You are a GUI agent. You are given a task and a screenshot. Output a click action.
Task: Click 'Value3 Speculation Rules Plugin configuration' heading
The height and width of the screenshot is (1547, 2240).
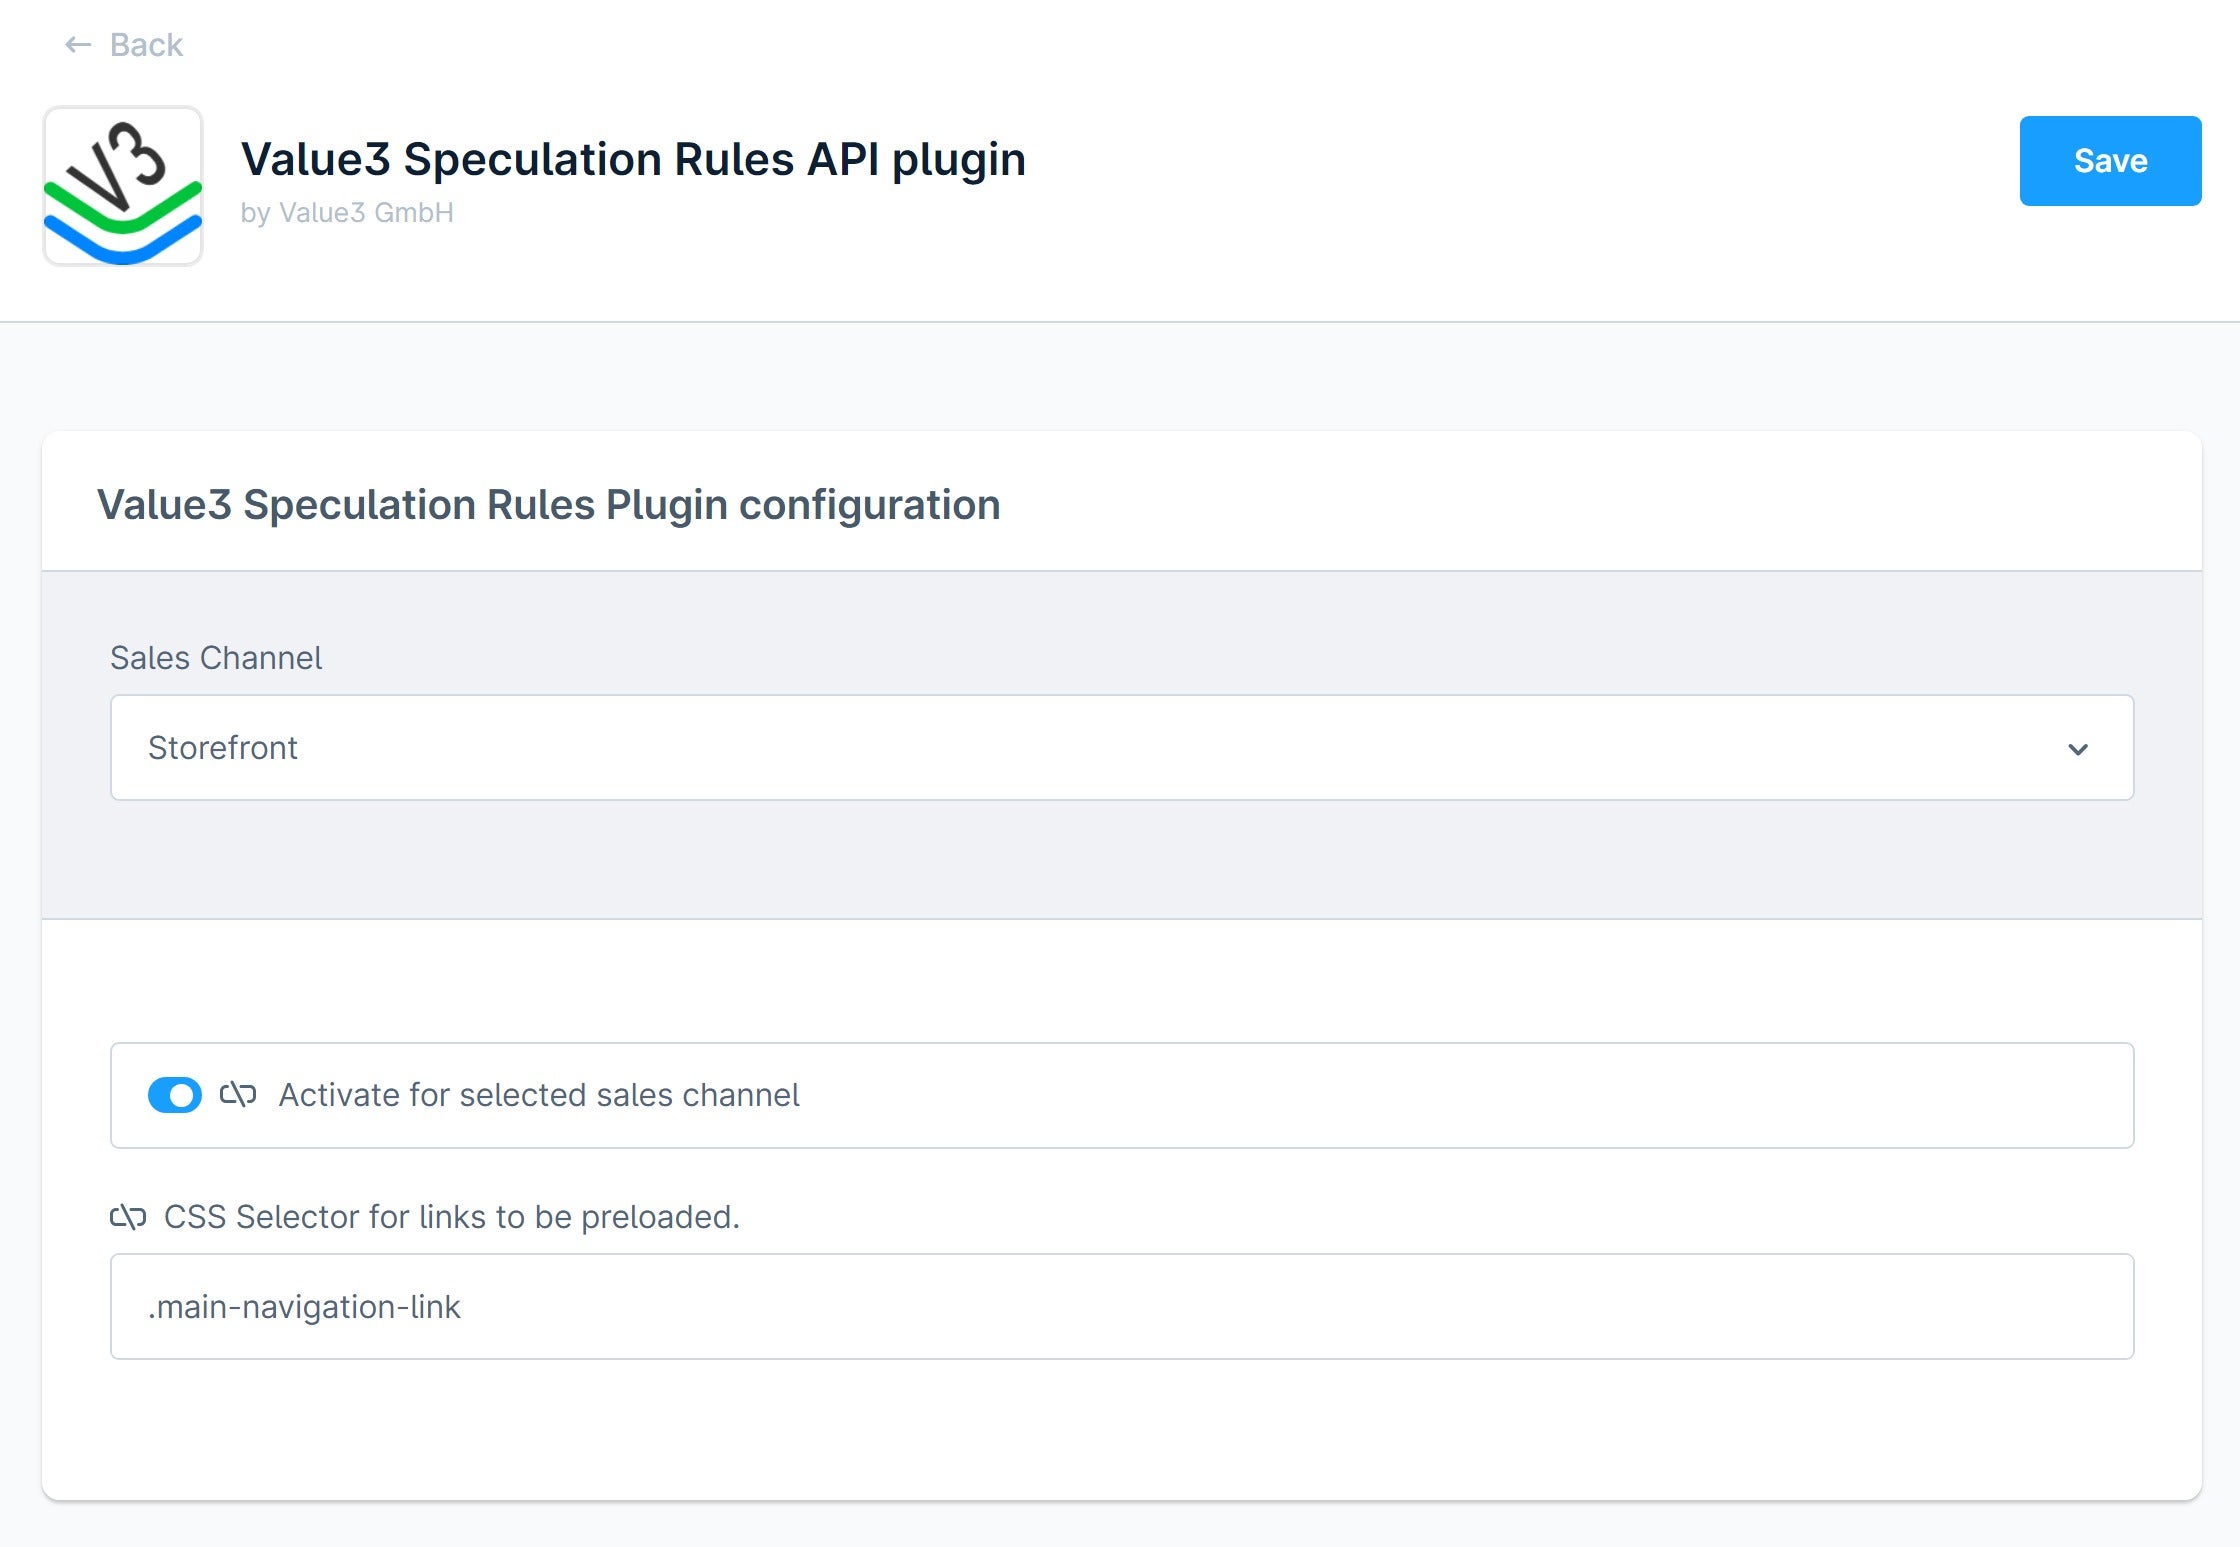[x=548, y=505]
